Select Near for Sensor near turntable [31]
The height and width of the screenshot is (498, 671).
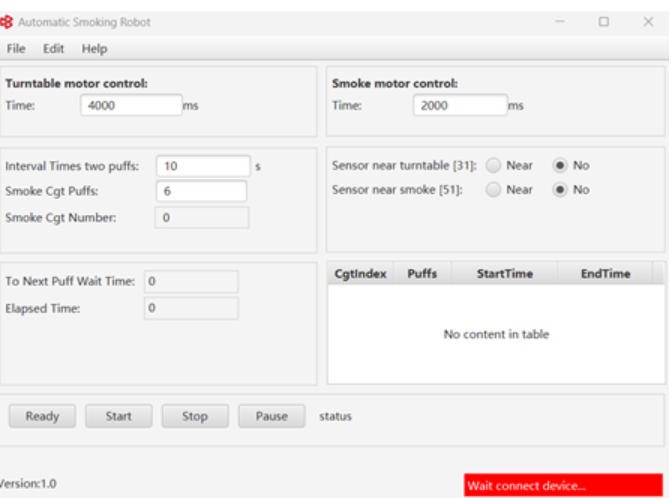click(x=493, y=165)
